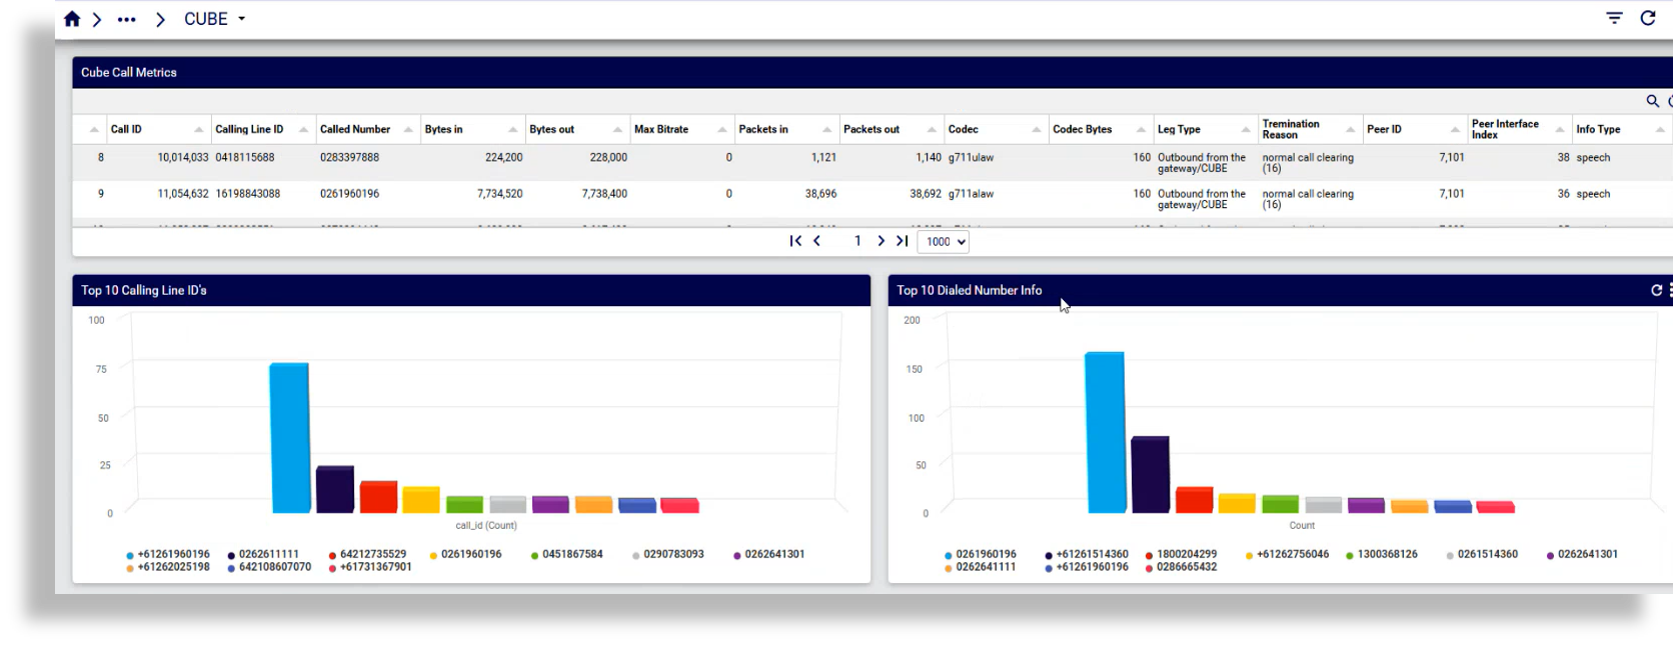Image resolution: width=1673 pixels, height=645 pixels.
Task: Toggle 1800204299 legend in Dialed Number chart
Action: click(x=1186, y=554)
